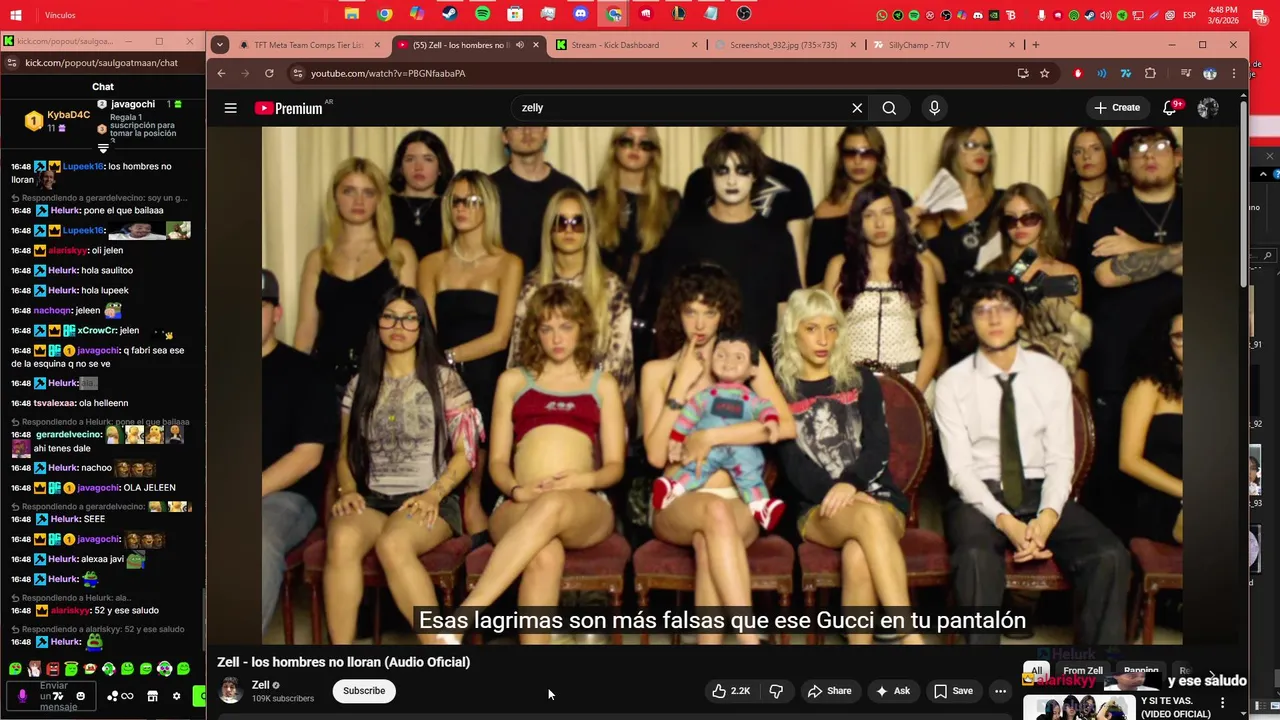Focus the Kick chat message input
The height and width of the screenshot is (720, 1280).
click(x=54, y=696)
